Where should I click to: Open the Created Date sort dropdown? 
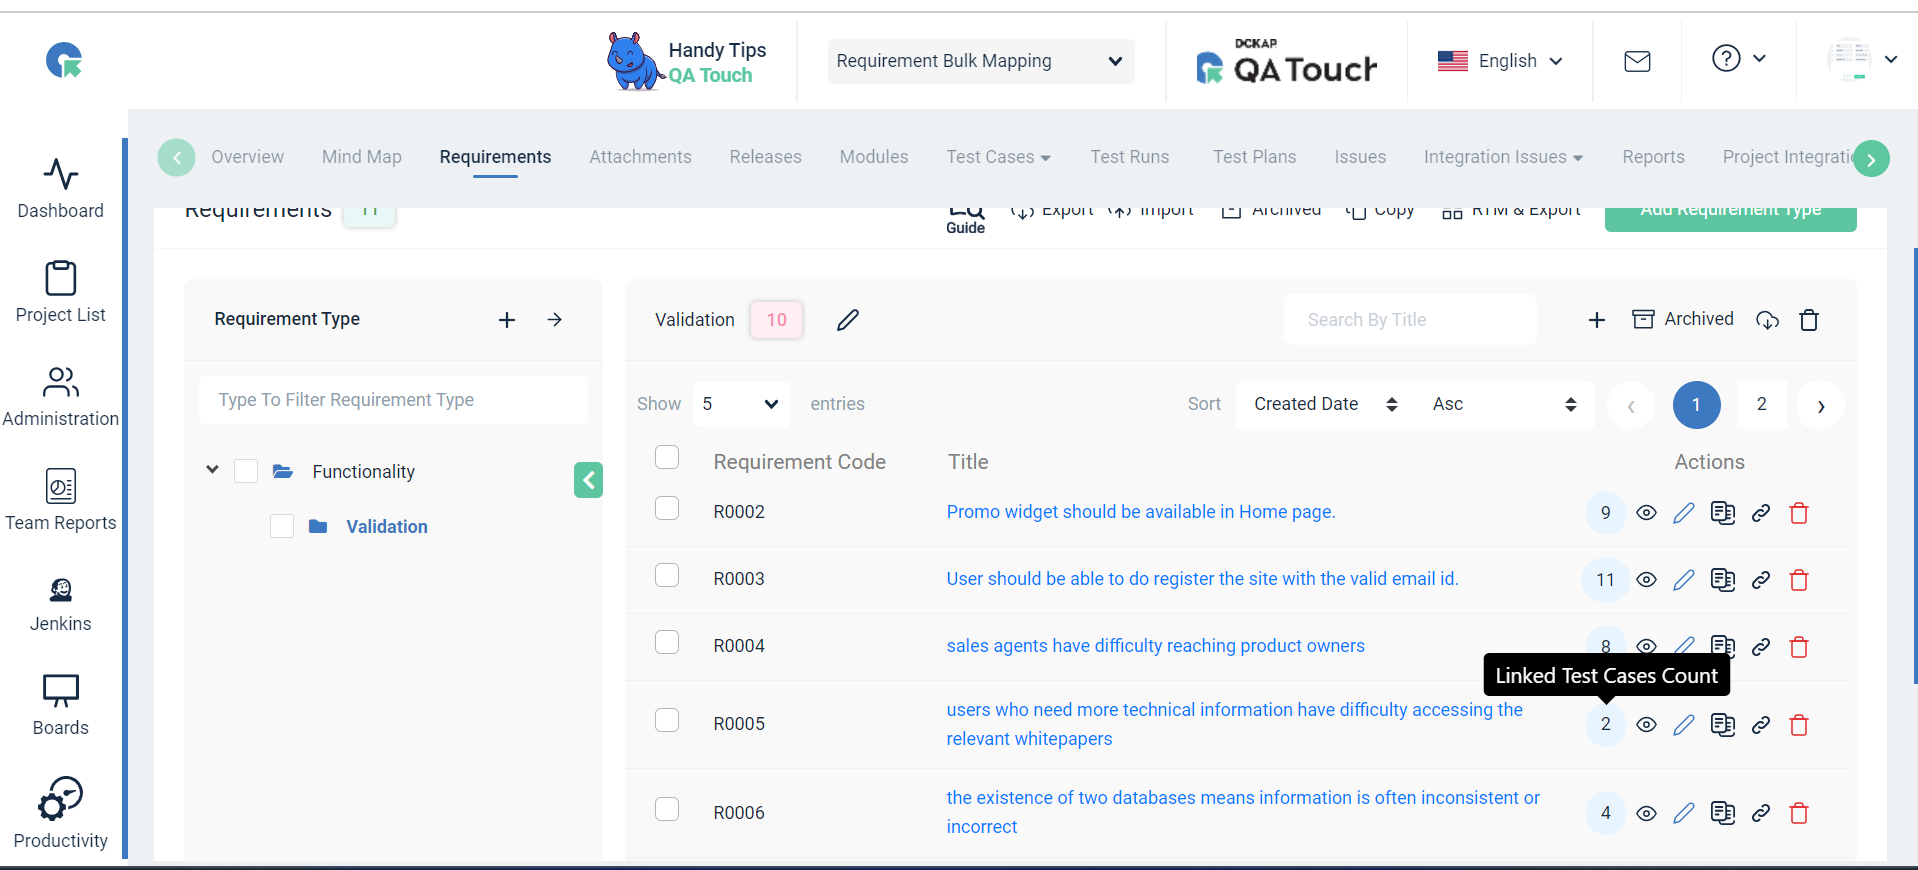[x=1326, y=404]
